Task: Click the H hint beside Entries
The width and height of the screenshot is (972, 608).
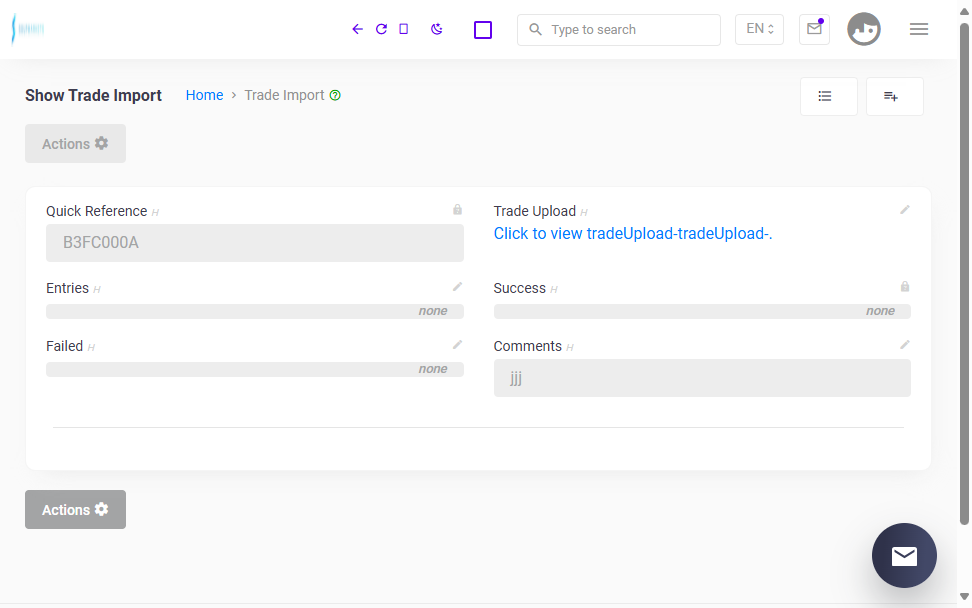Action: (97, 289)
